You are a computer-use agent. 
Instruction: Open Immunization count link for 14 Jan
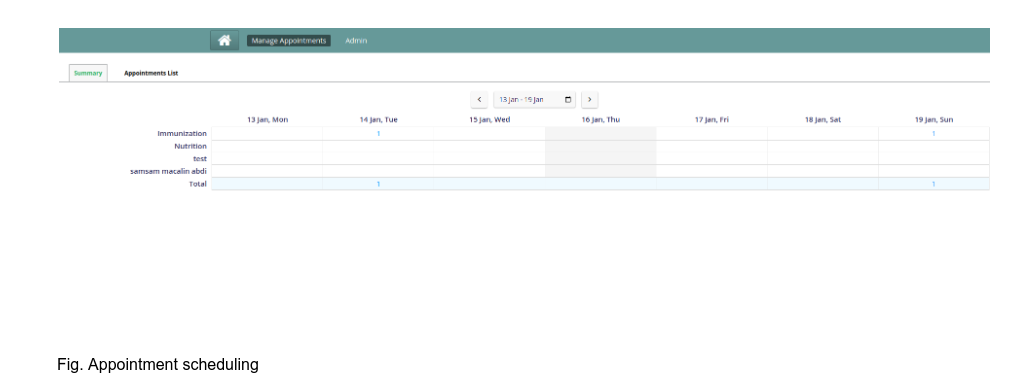click(x=378, y=134)
